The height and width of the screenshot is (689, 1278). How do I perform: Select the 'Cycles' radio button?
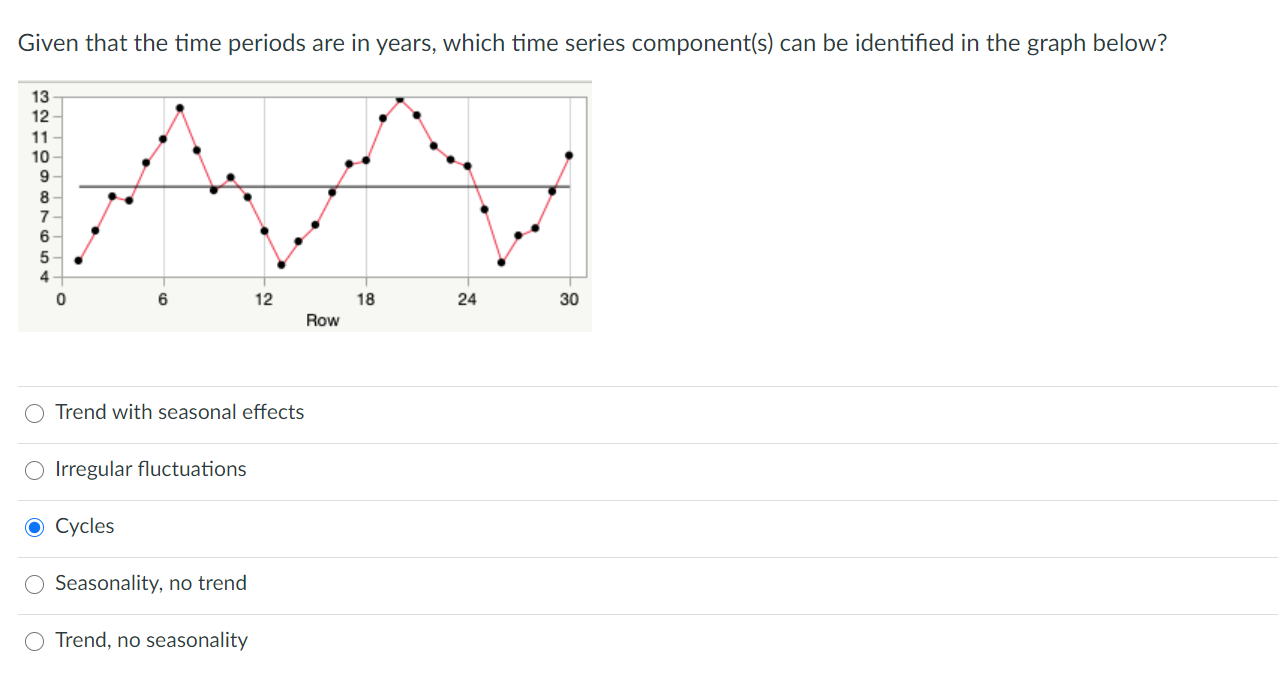pos(34,526)
